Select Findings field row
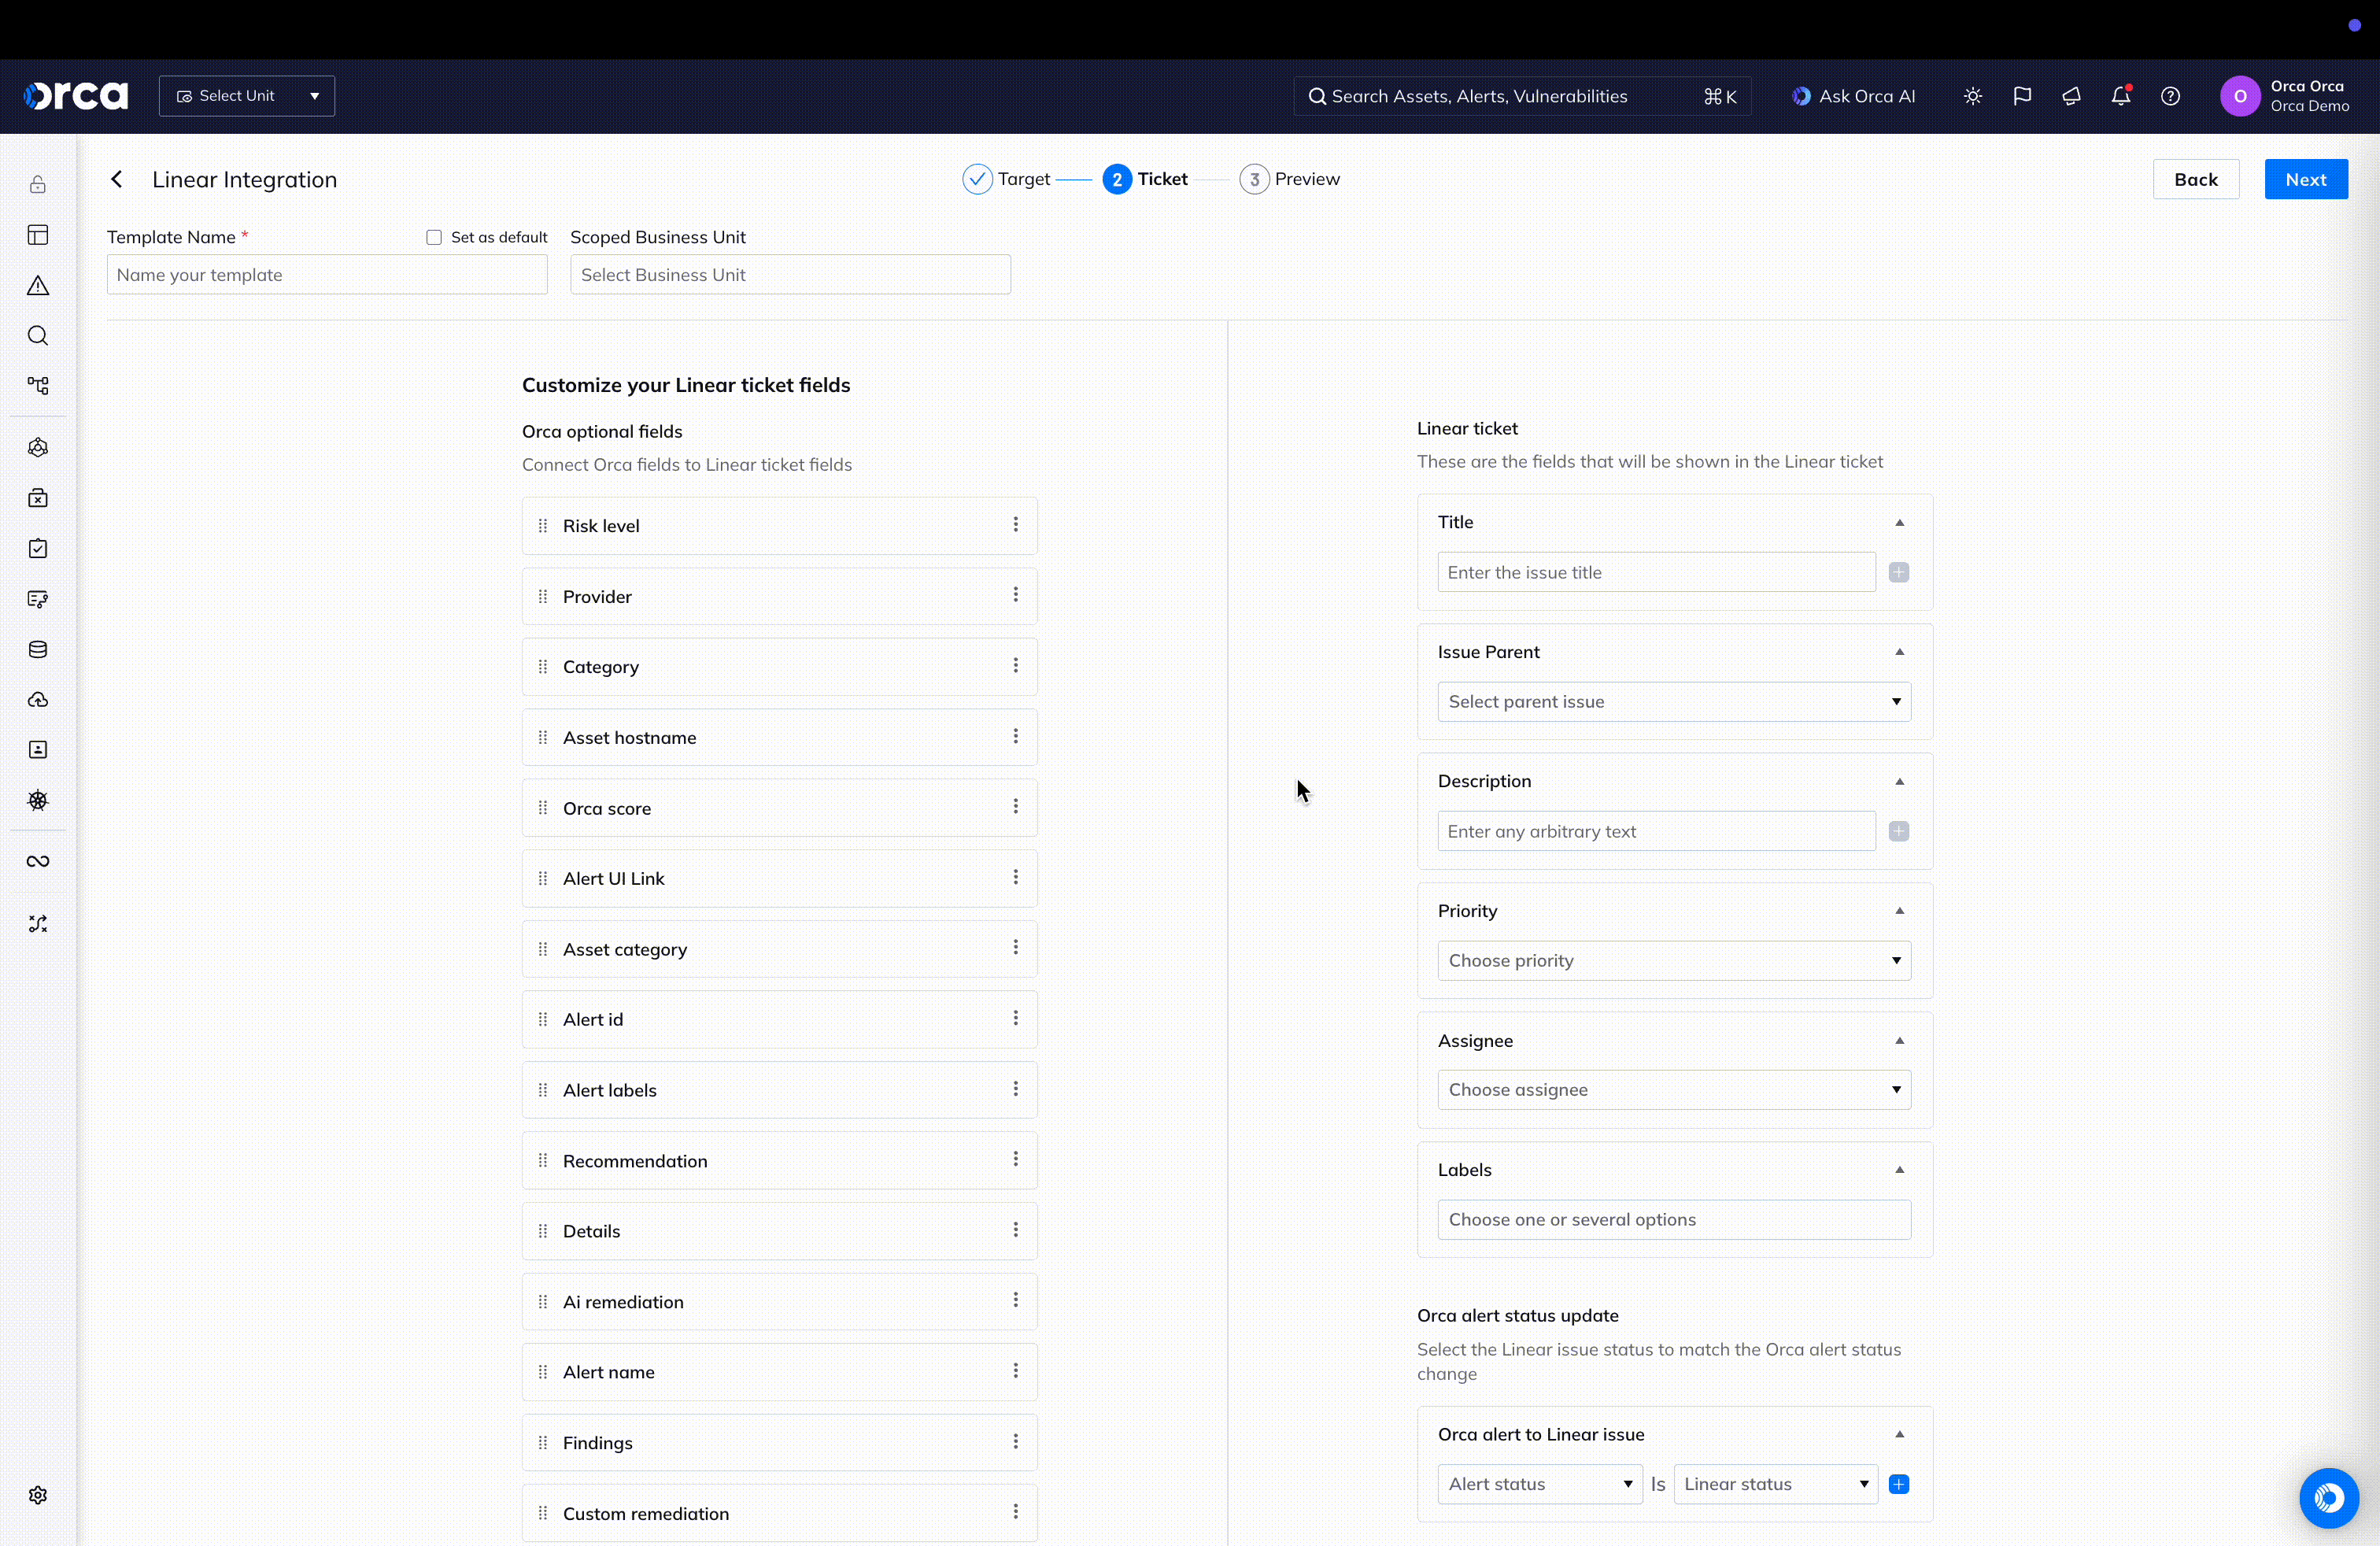The image size is (2380, 1546). tap(779, 1443)
